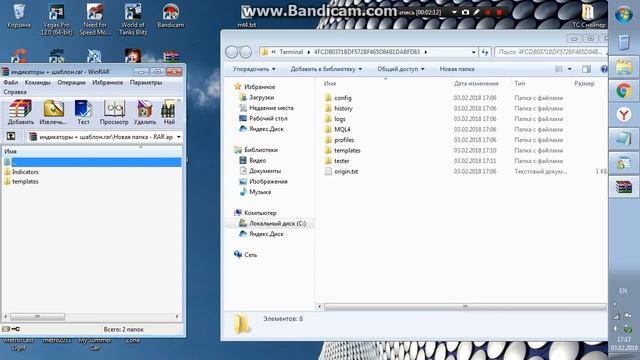Select the profiles folder in Explorer
The height and width of the screenshot is (360, 640).
pyautogui.click(x=339, y=140)
